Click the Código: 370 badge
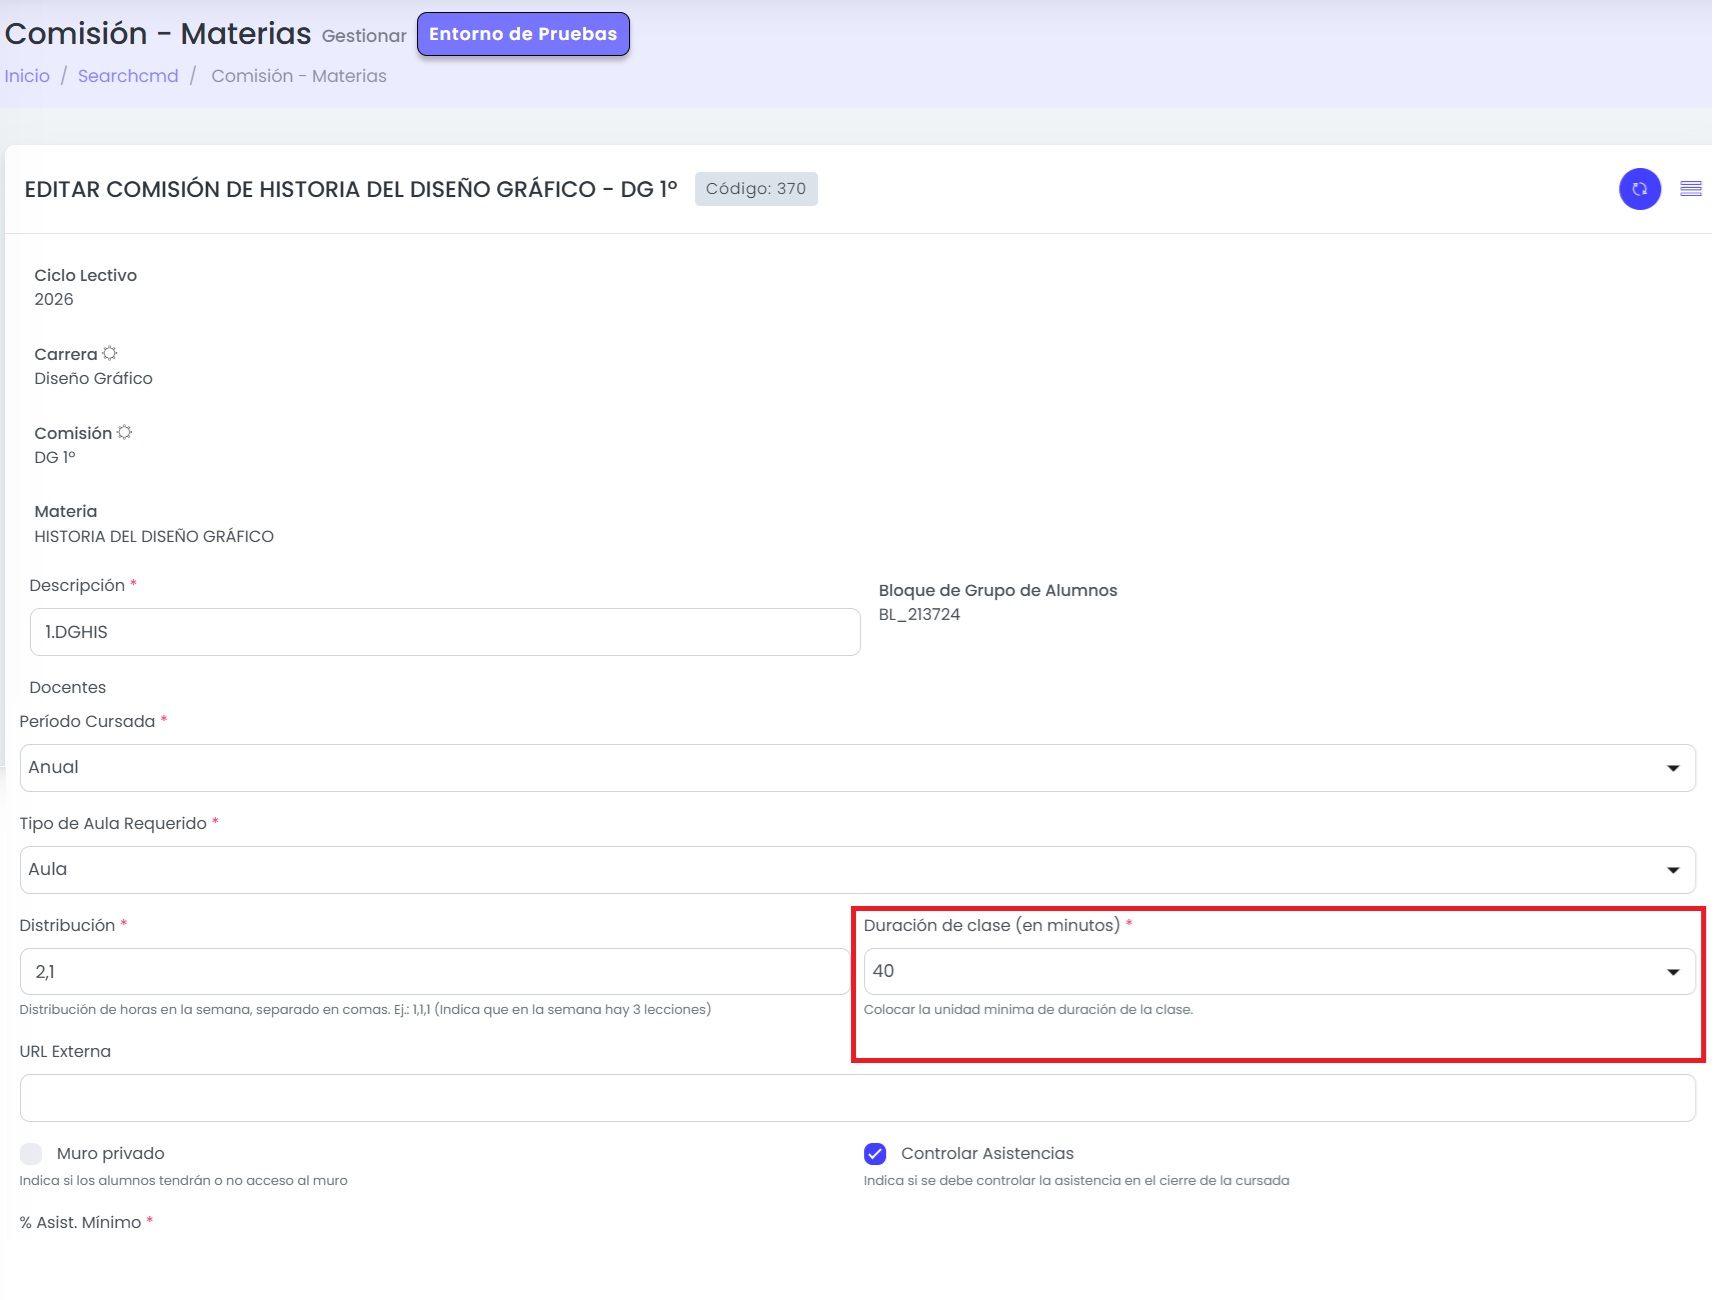 [x=756, y=189]
